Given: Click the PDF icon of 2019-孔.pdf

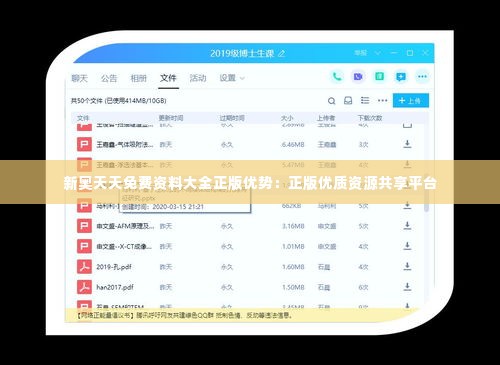Looking at the screenshot, I should (84, 267).
